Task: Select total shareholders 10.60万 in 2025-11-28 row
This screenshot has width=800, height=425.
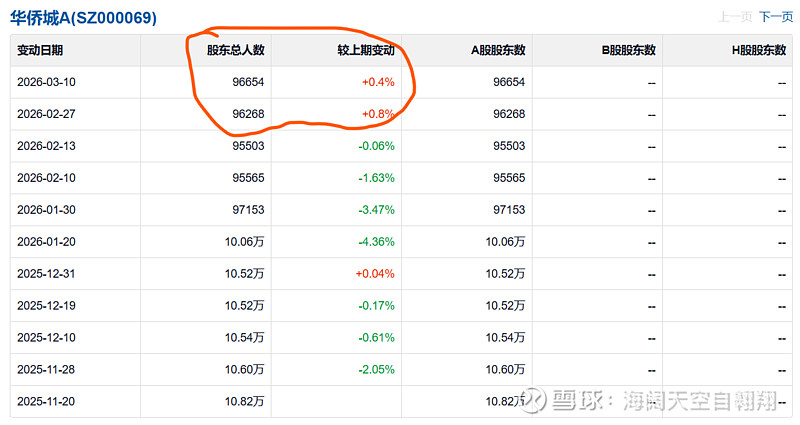Action: tap(244, 369)
